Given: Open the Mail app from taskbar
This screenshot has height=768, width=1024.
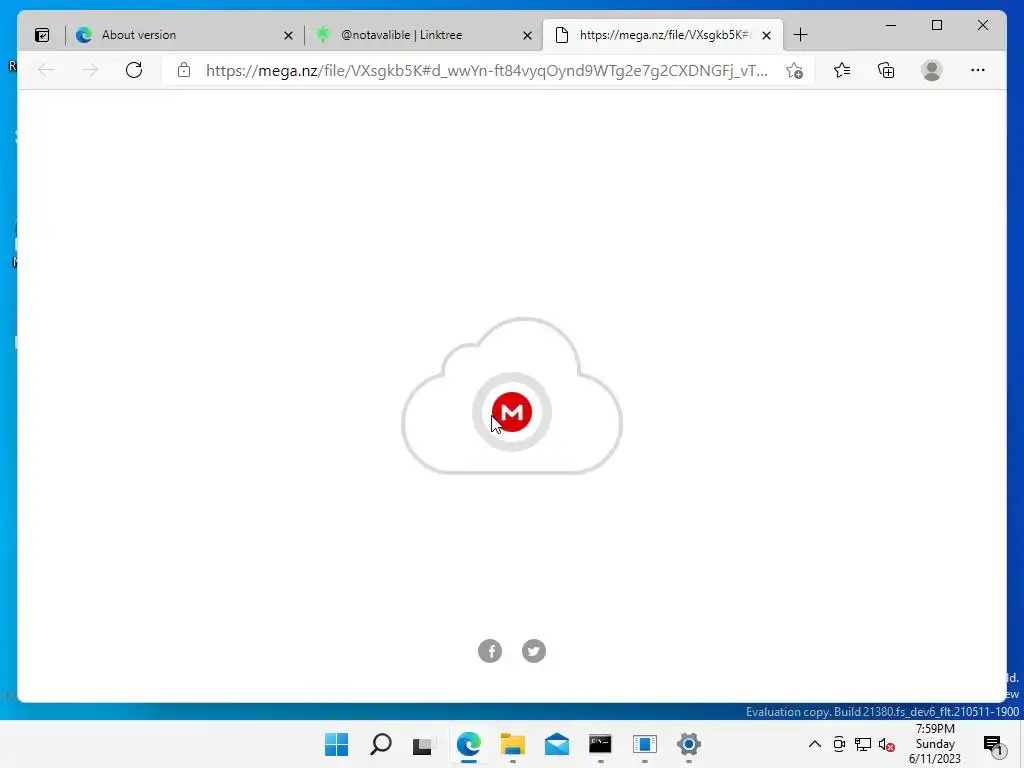Looking at the screenshot, I should point(556,744).
